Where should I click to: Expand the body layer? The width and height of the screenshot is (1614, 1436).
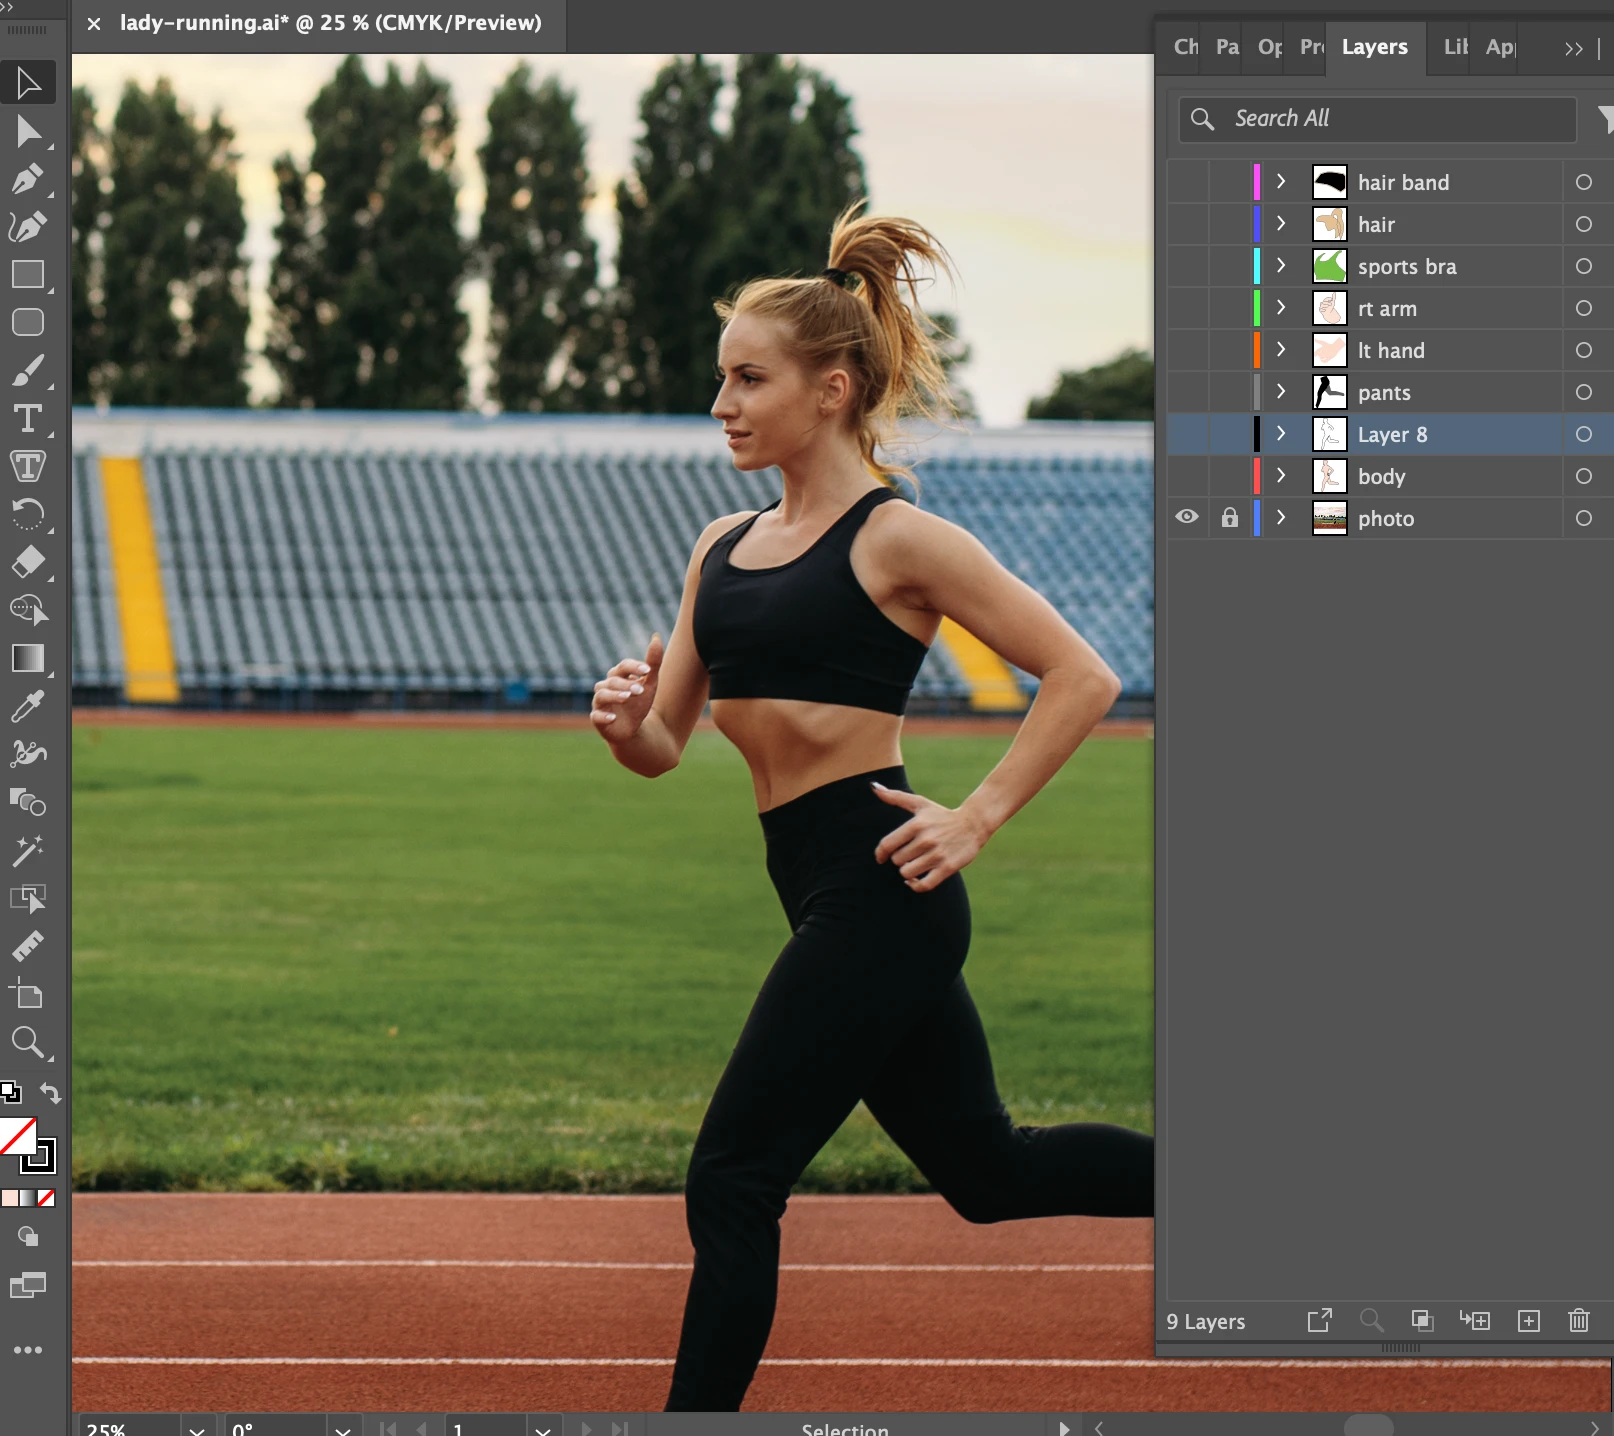point(1281,475)
